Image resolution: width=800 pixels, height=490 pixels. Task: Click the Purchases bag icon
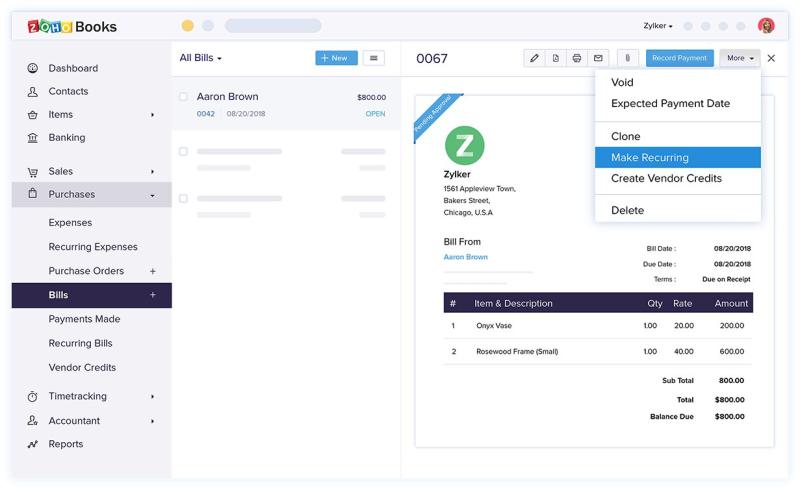coord(33,193)
